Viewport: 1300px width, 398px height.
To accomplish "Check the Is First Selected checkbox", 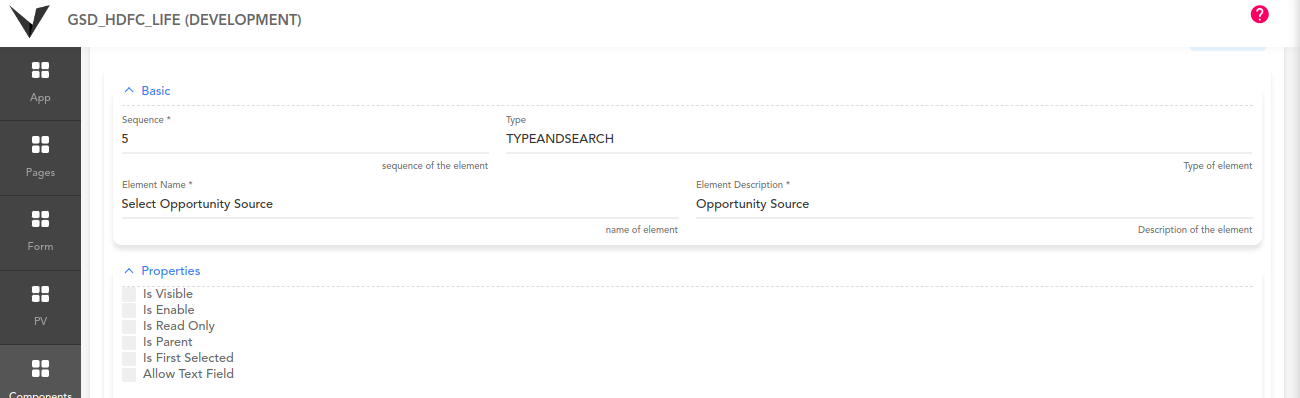I will (x=129, y=358).
